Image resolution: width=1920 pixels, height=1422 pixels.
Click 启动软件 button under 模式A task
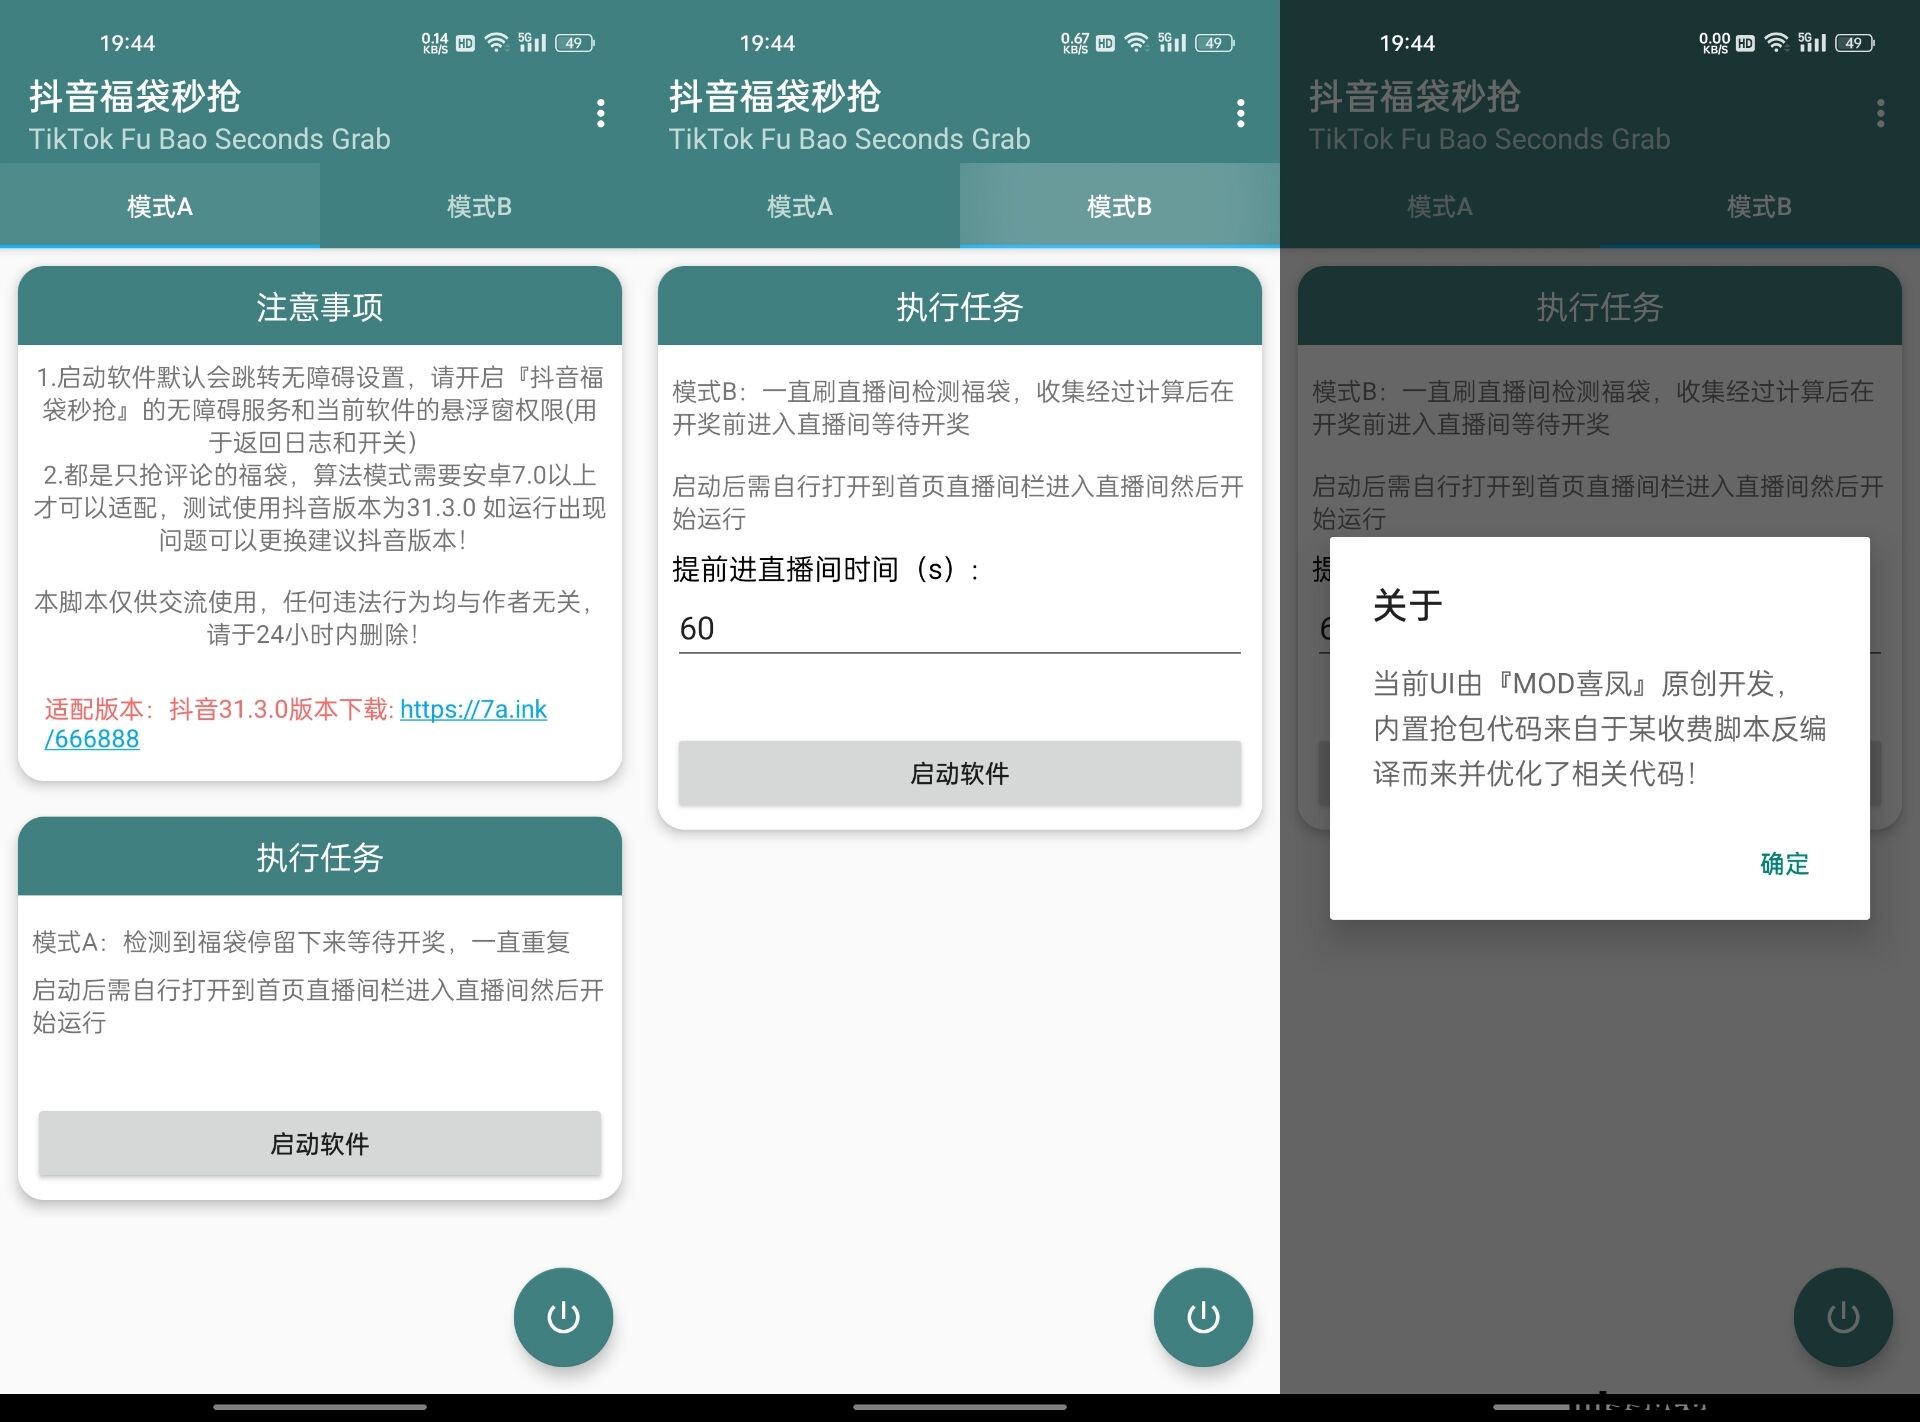coord(320,1143)
